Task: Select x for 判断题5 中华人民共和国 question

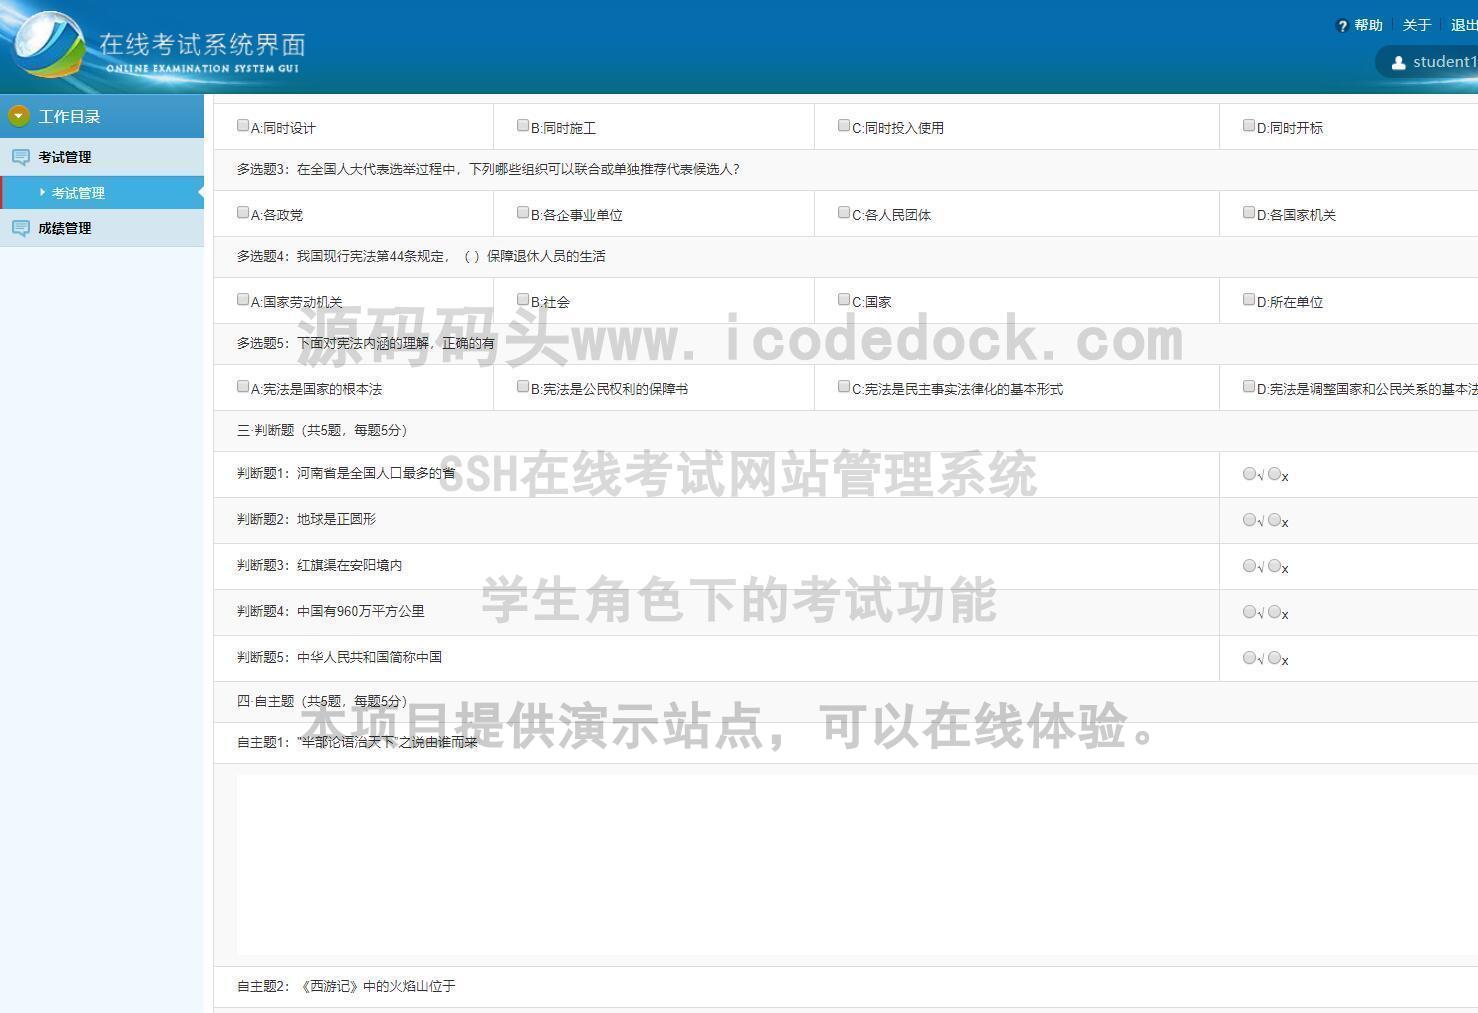Action: (x=1274, y=658)
